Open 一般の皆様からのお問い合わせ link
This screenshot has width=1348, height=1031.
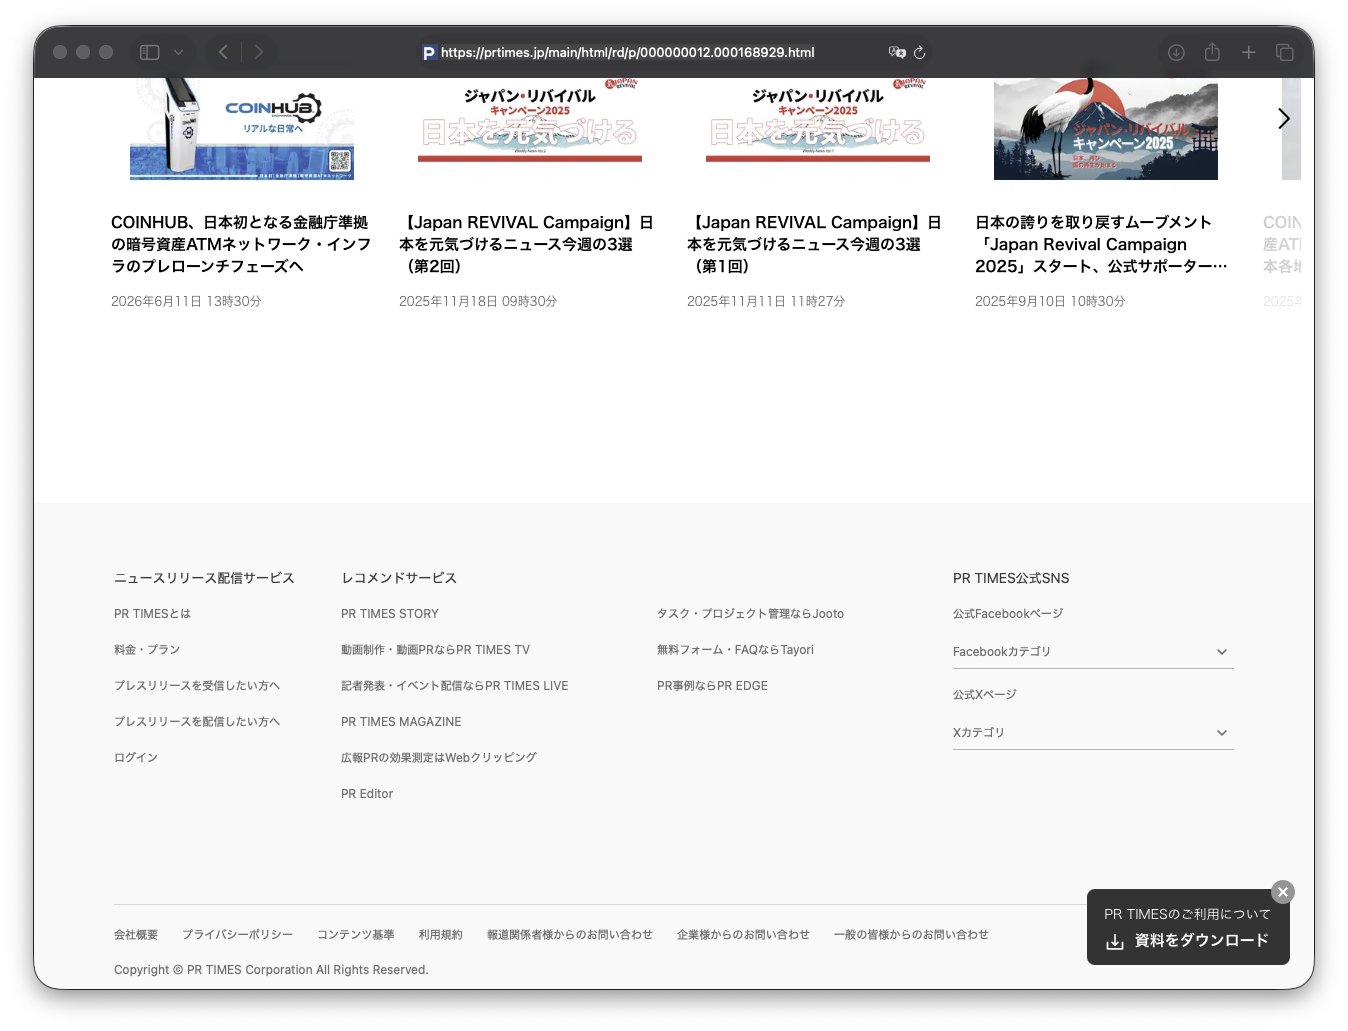(911, 935)
